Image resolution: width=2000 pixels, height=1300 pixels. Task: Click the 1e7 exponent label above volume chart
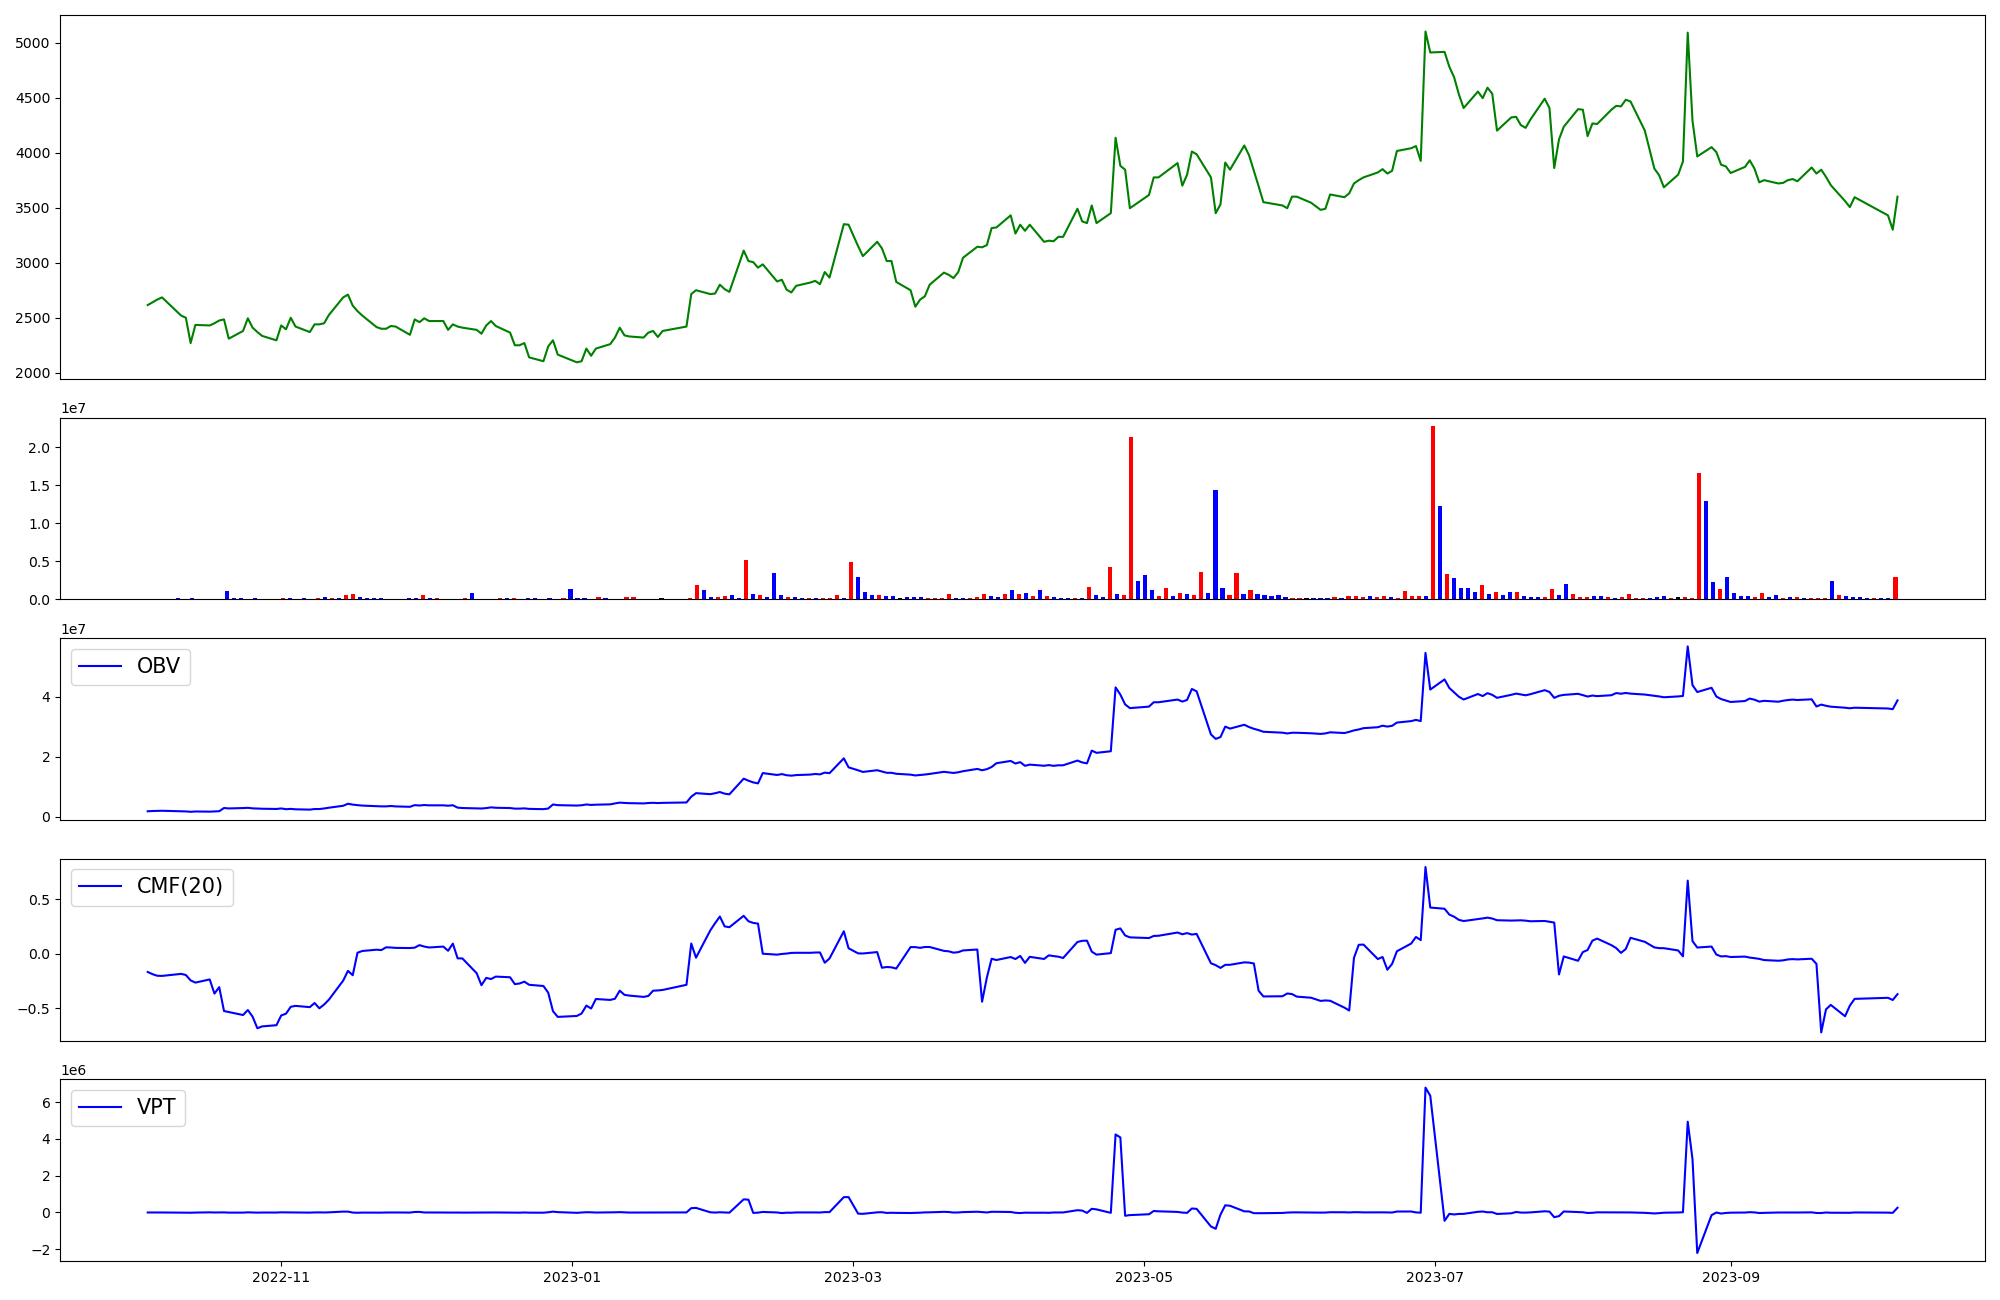[x=73, y=409]
